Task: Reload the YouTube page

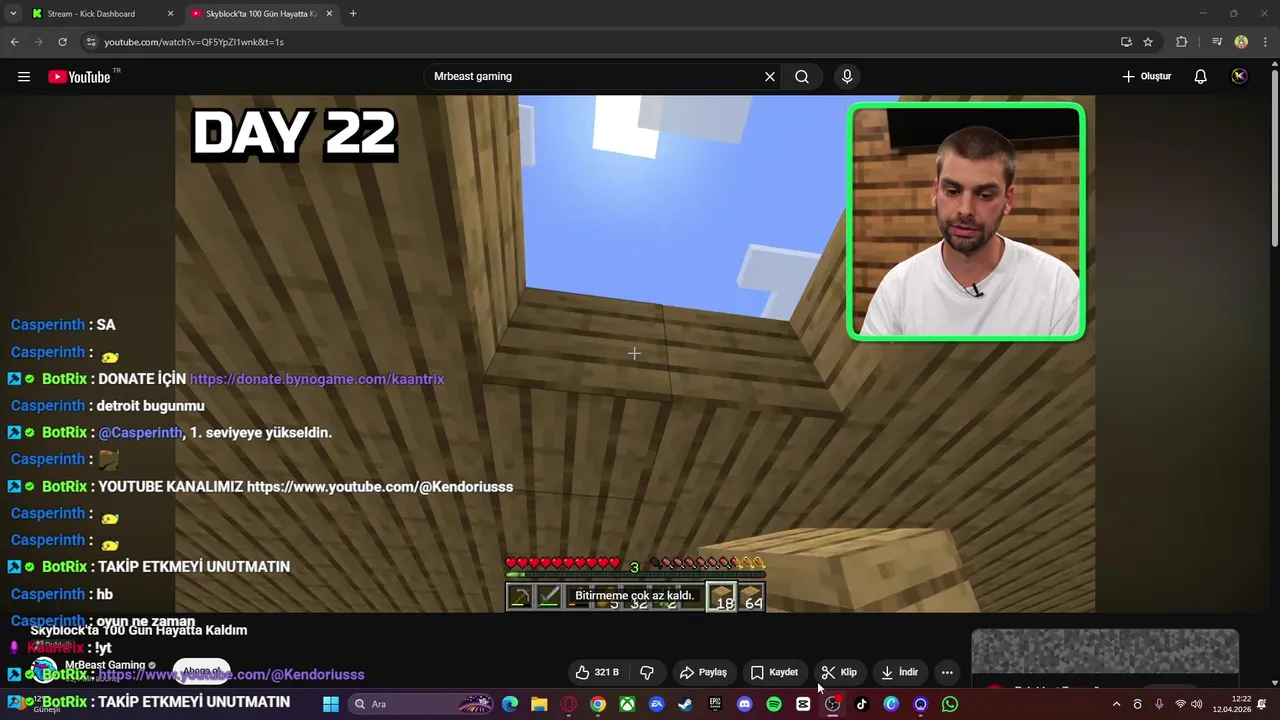Action: (x=62, y=42)
